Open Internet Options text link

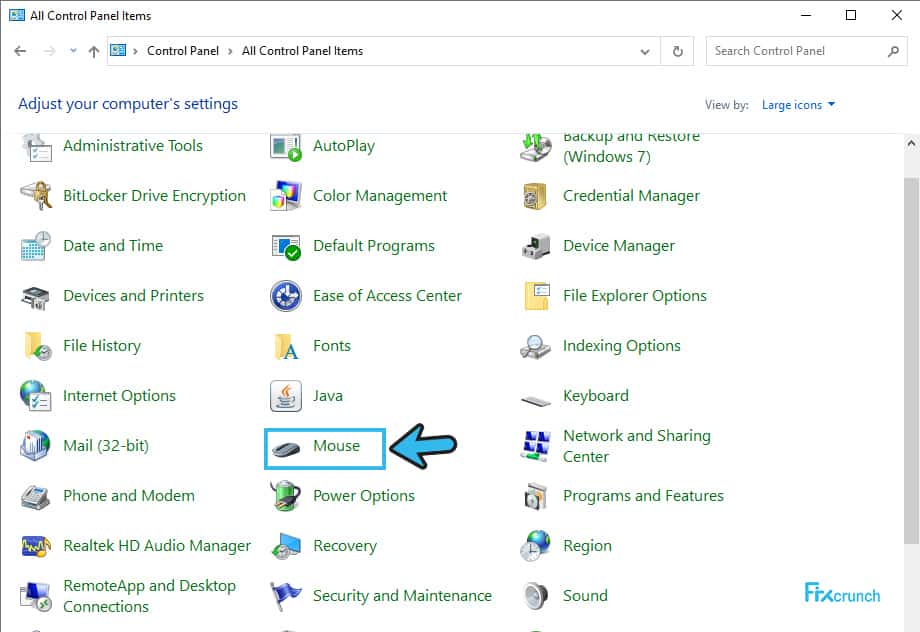[x=119, y=396]
